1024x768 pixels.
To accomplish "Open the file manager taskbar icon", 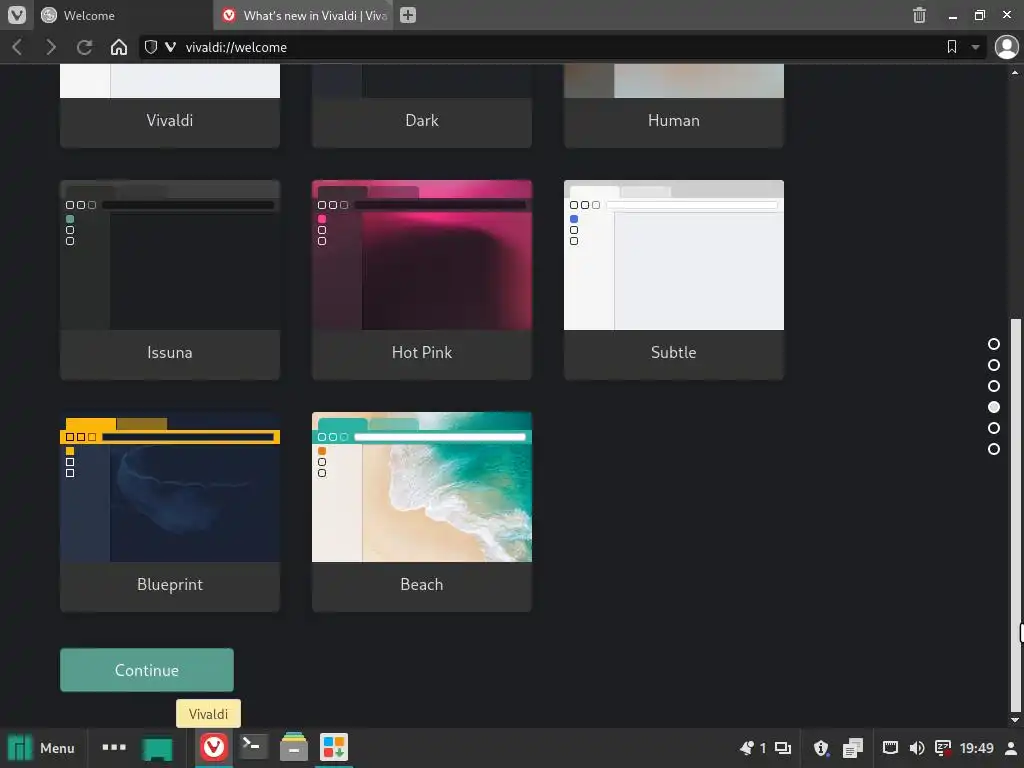I will 294,747.
